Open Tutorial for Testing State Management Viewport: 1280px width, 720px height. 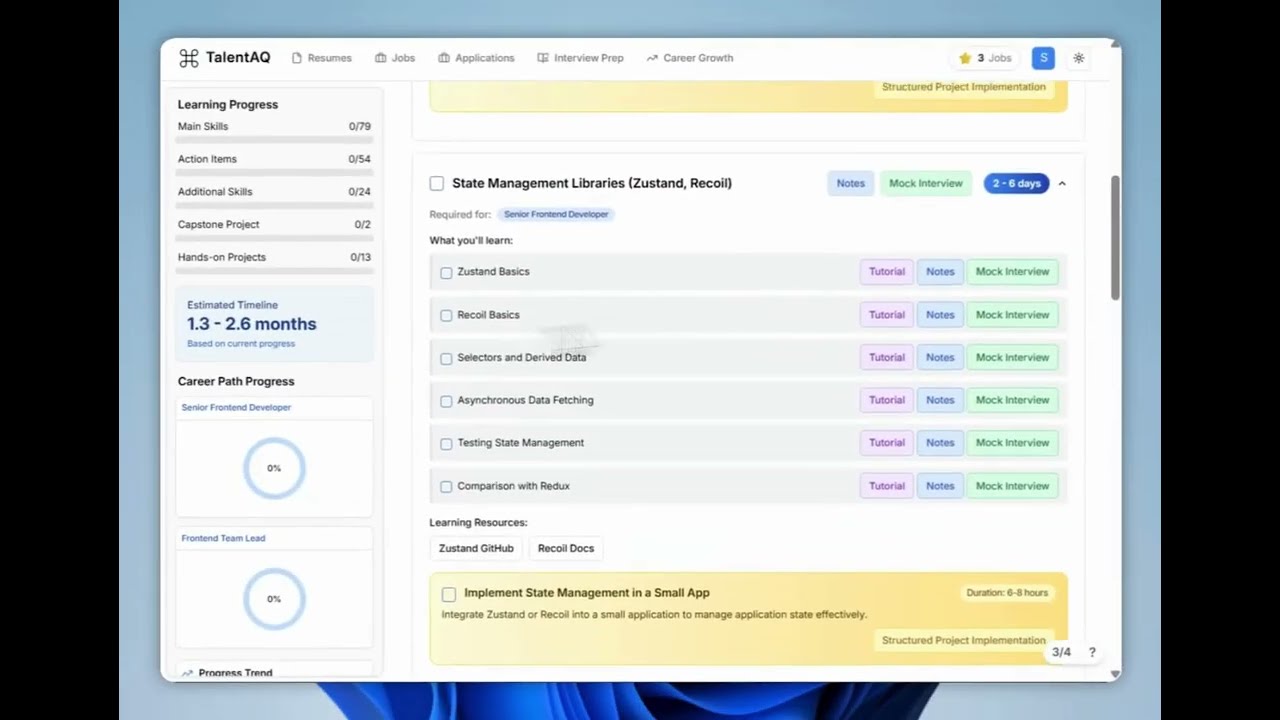click(x=886, y=443)
